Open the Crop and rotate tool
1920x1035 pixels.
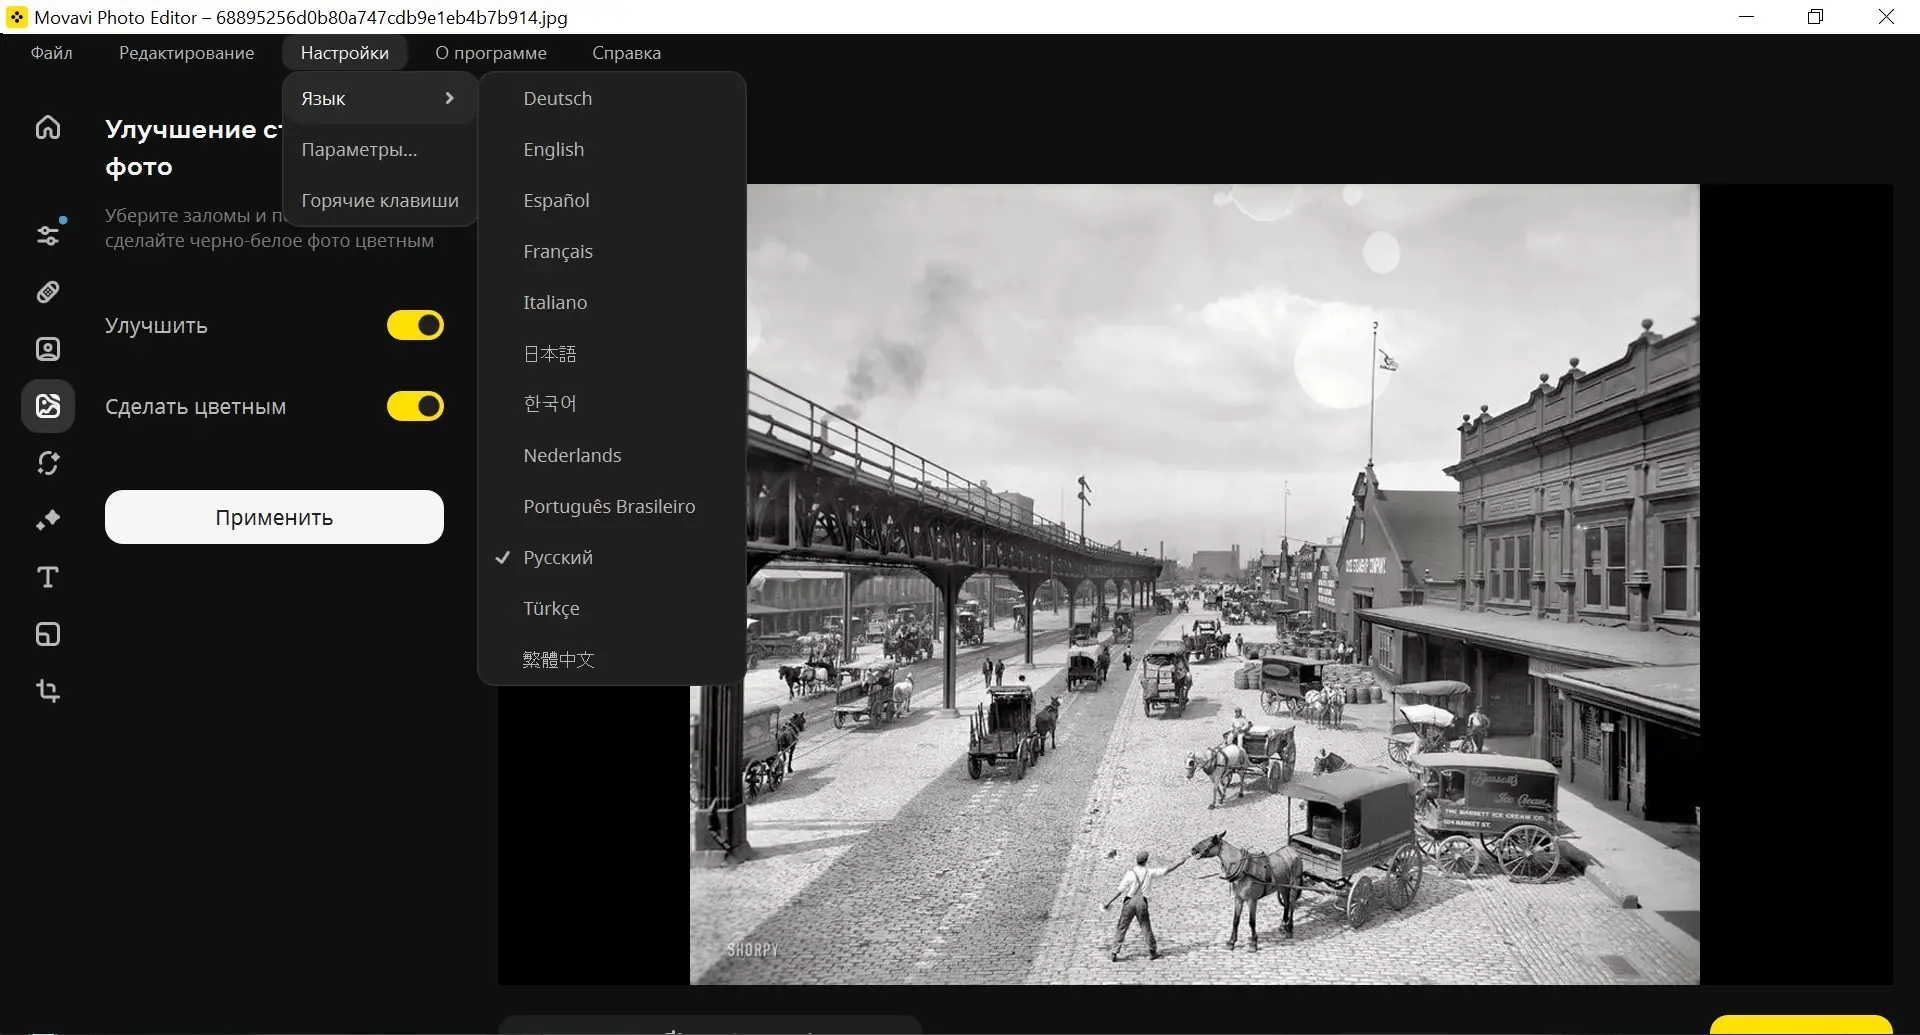(48, 691)
